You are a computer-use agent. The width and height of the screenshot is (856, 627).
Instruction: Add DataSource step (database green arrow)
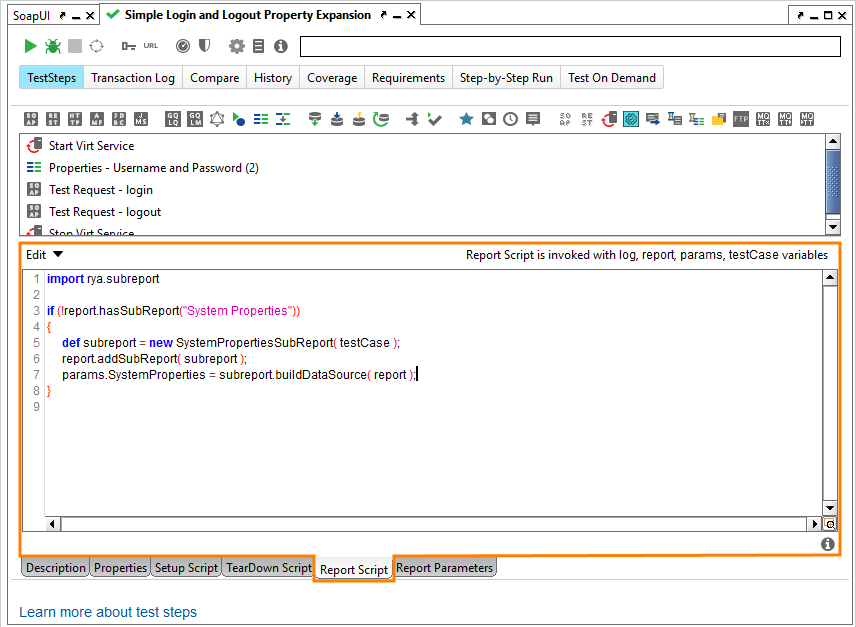315,119
